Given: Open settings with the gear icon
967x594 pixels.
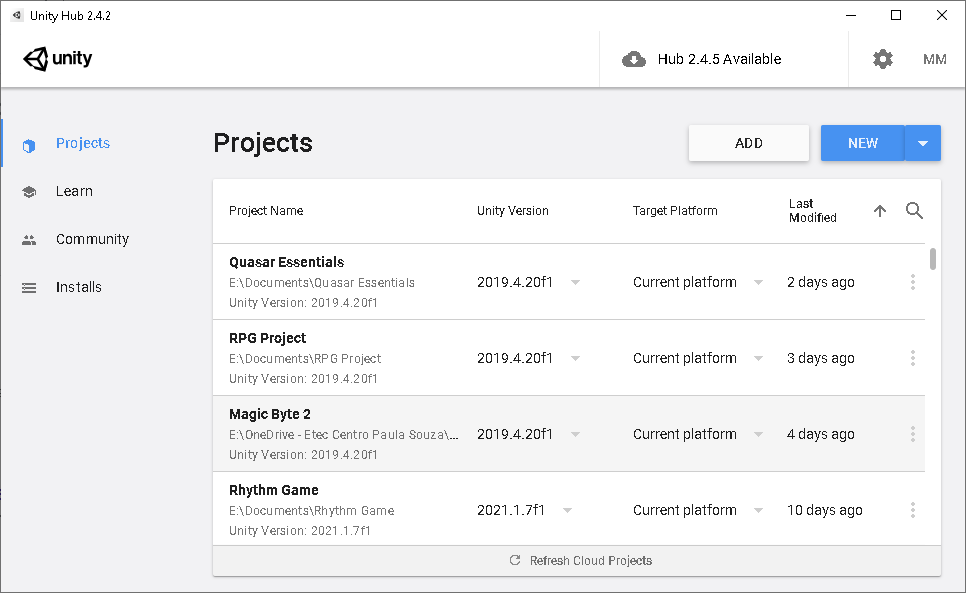Looking at the screenshot, I should tap(882, 59).
